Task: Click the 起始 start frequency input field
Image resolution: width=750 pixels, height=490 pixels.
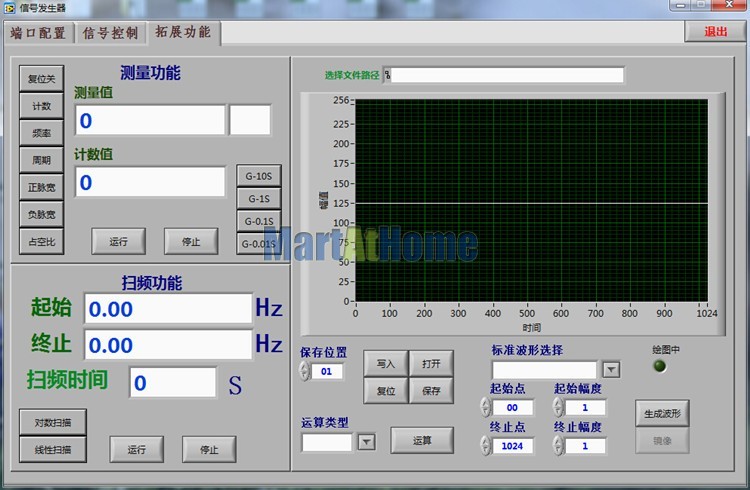Action: [167, 309]
